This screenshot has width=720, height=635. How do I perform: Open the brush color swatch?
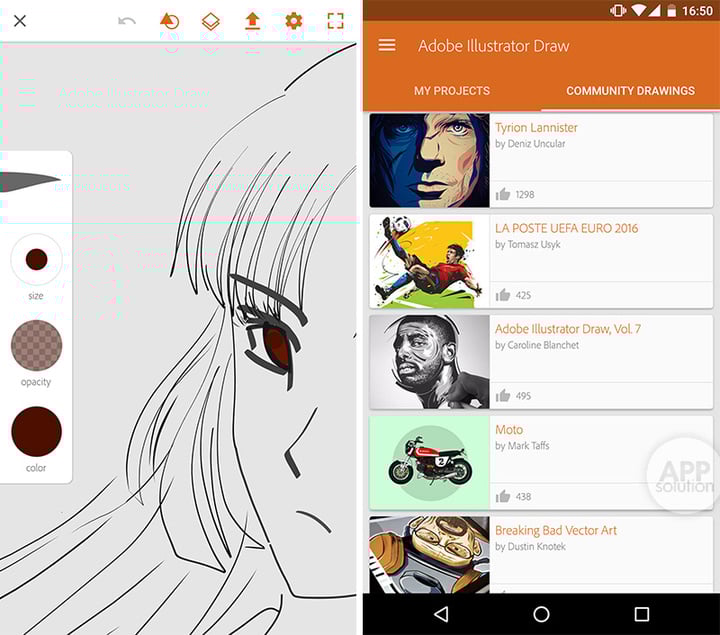coord(36,431)
